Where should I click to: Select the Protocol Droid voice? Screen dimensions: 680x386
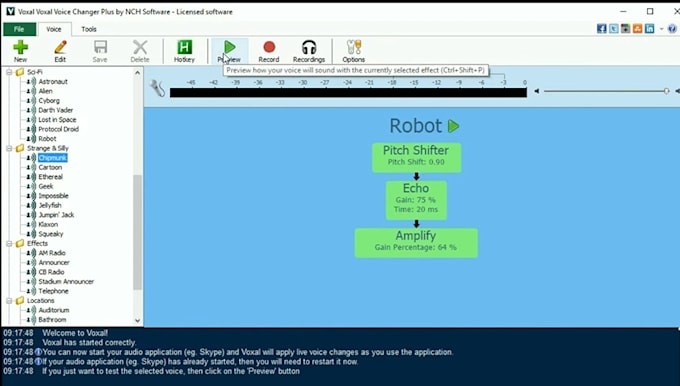59,129
